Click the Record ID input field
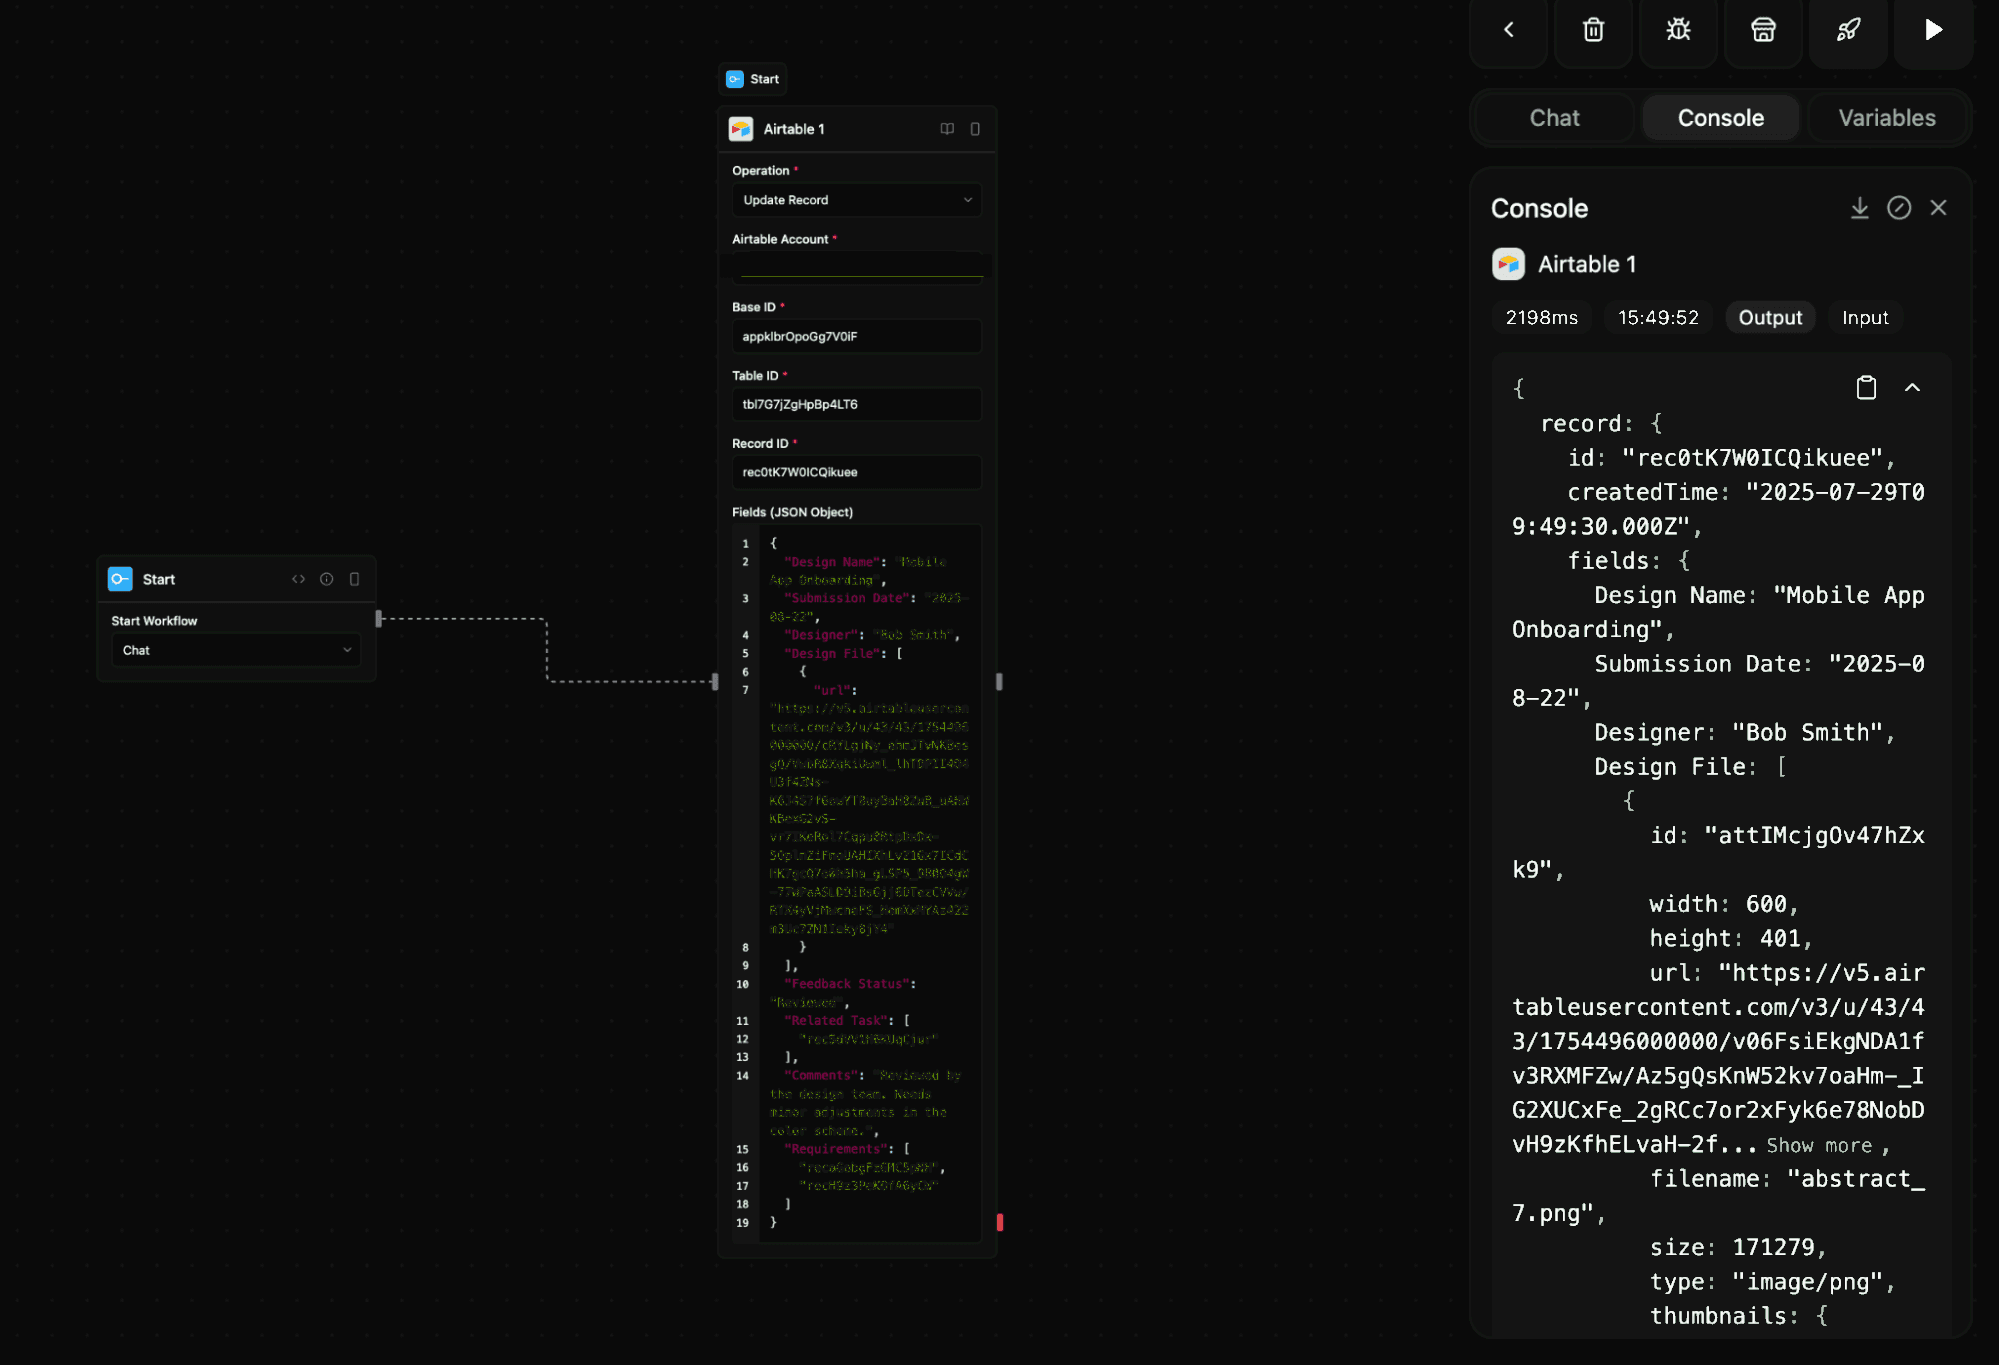The height and width of the screenshot is (1365, 1999). [856, 471]
